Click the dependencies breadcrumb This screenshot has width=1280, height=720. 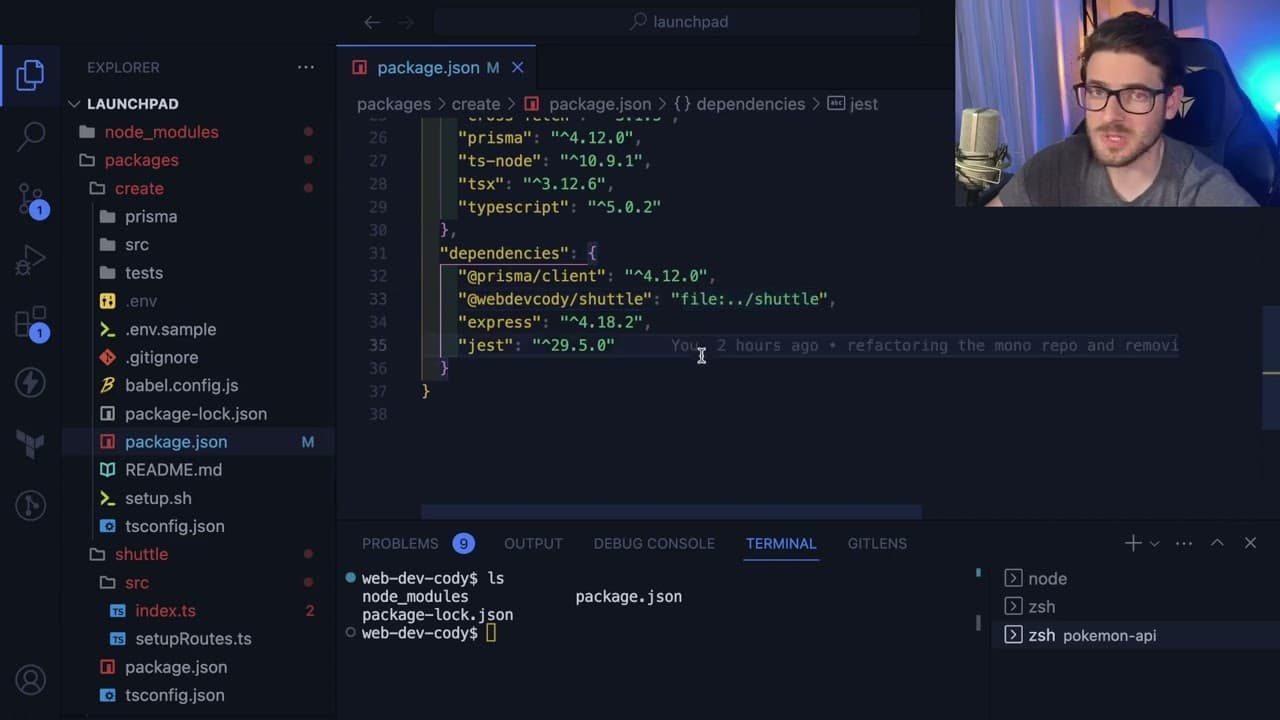coord(740,104)
